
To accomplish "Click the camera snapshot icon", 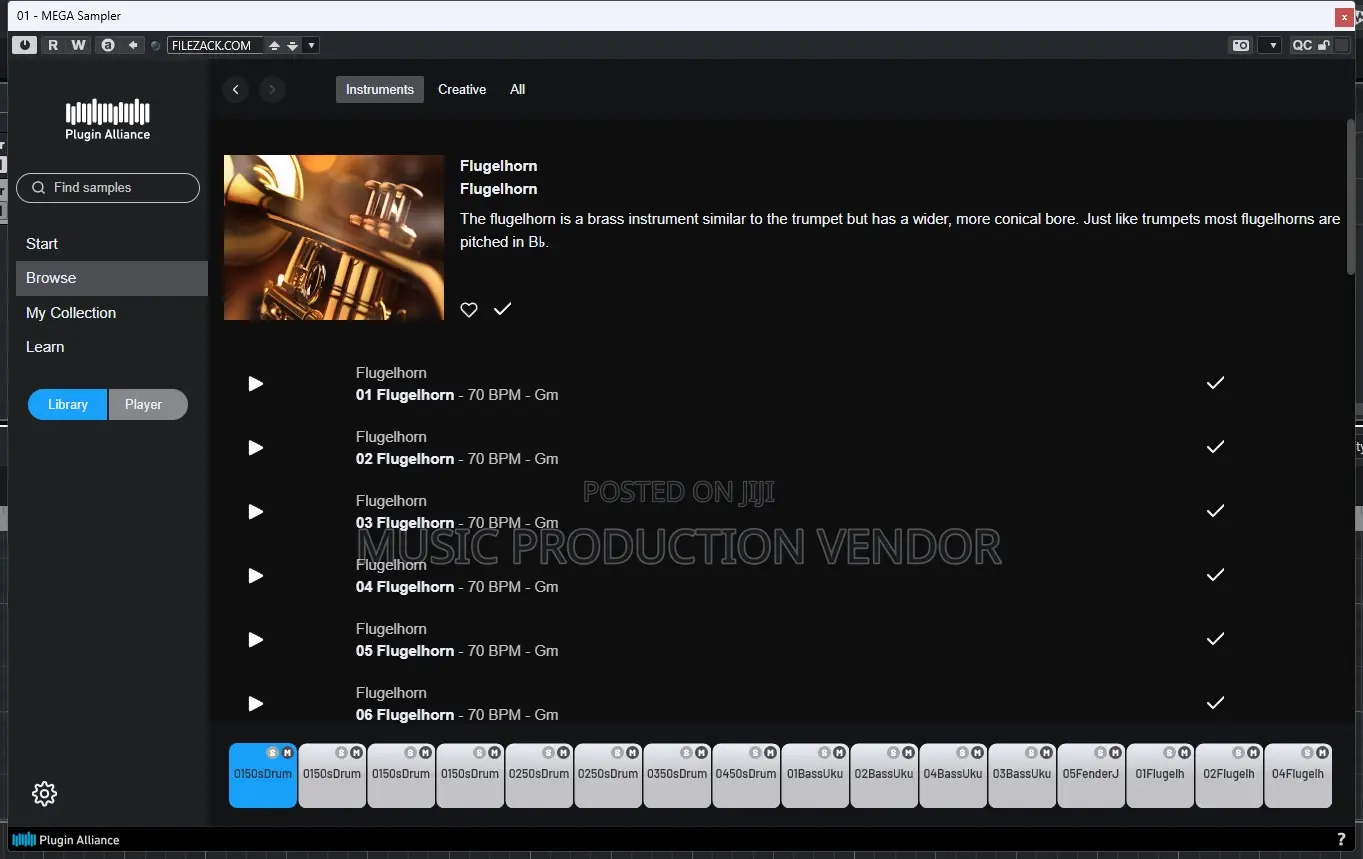I will click(x=1240, y=45).
